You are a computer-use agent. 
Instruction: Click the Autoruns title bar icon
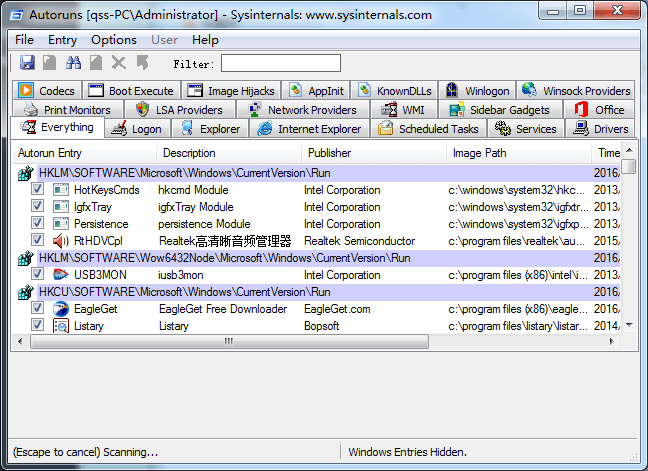click(x=17, y=15)
